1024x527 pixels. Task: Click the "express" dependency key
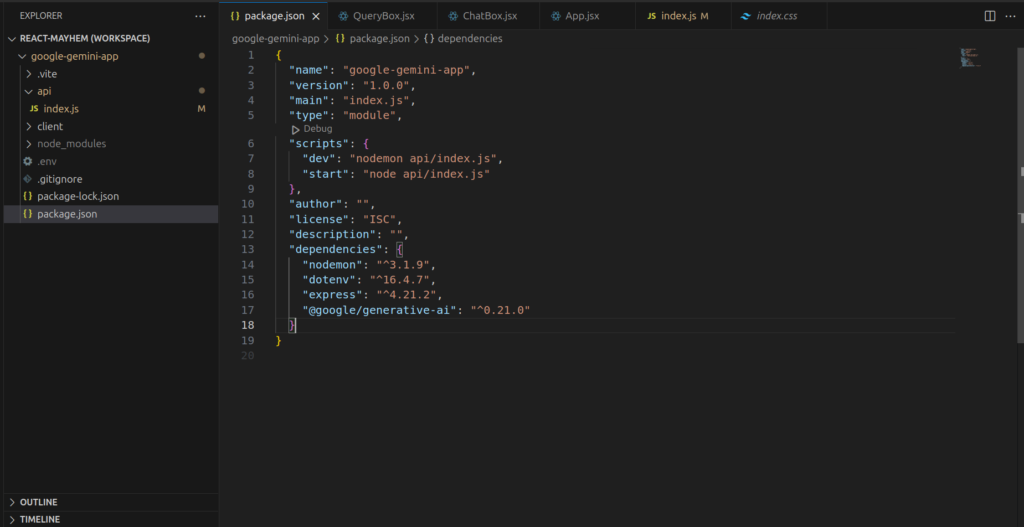point(332,295)
